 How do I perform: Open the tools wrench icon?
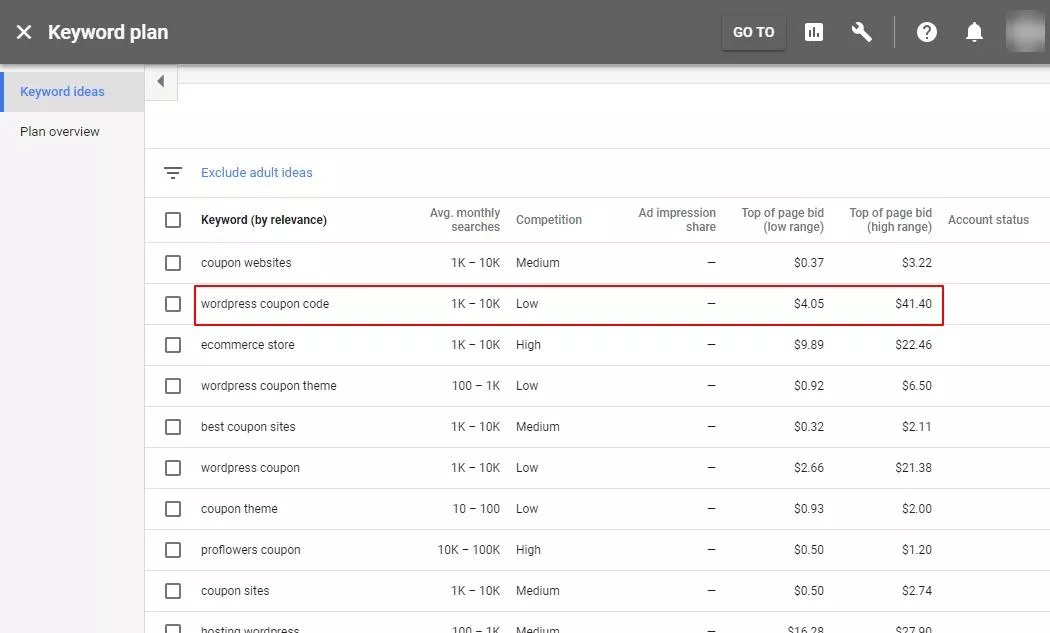click(x=861, y=32)
